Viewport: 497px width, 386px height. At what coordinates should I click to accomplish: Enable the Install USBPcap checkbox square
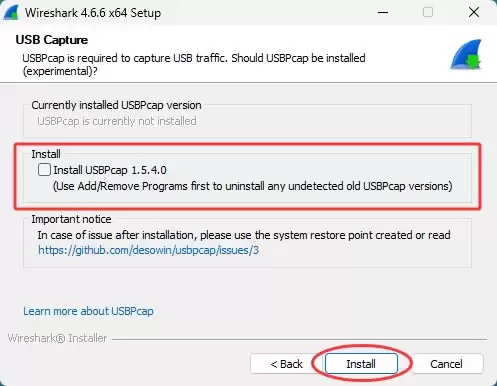[44, 170]
